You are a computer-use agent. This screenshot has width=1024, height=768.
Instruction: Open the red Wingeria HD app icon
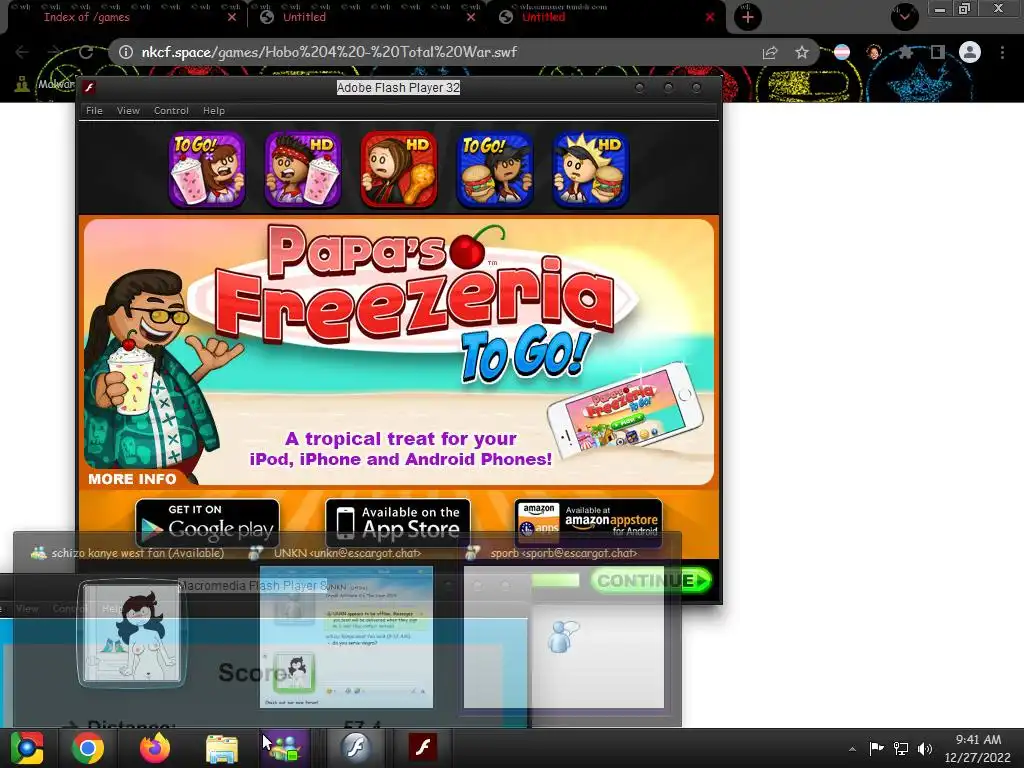(398, 170)
